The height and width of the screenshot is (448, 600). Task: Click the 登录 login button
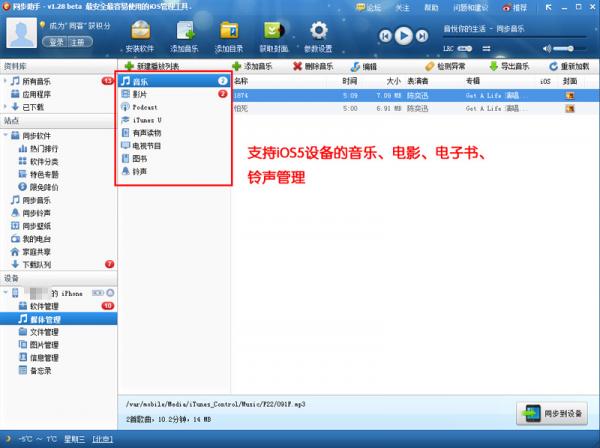tap(56, 42)
